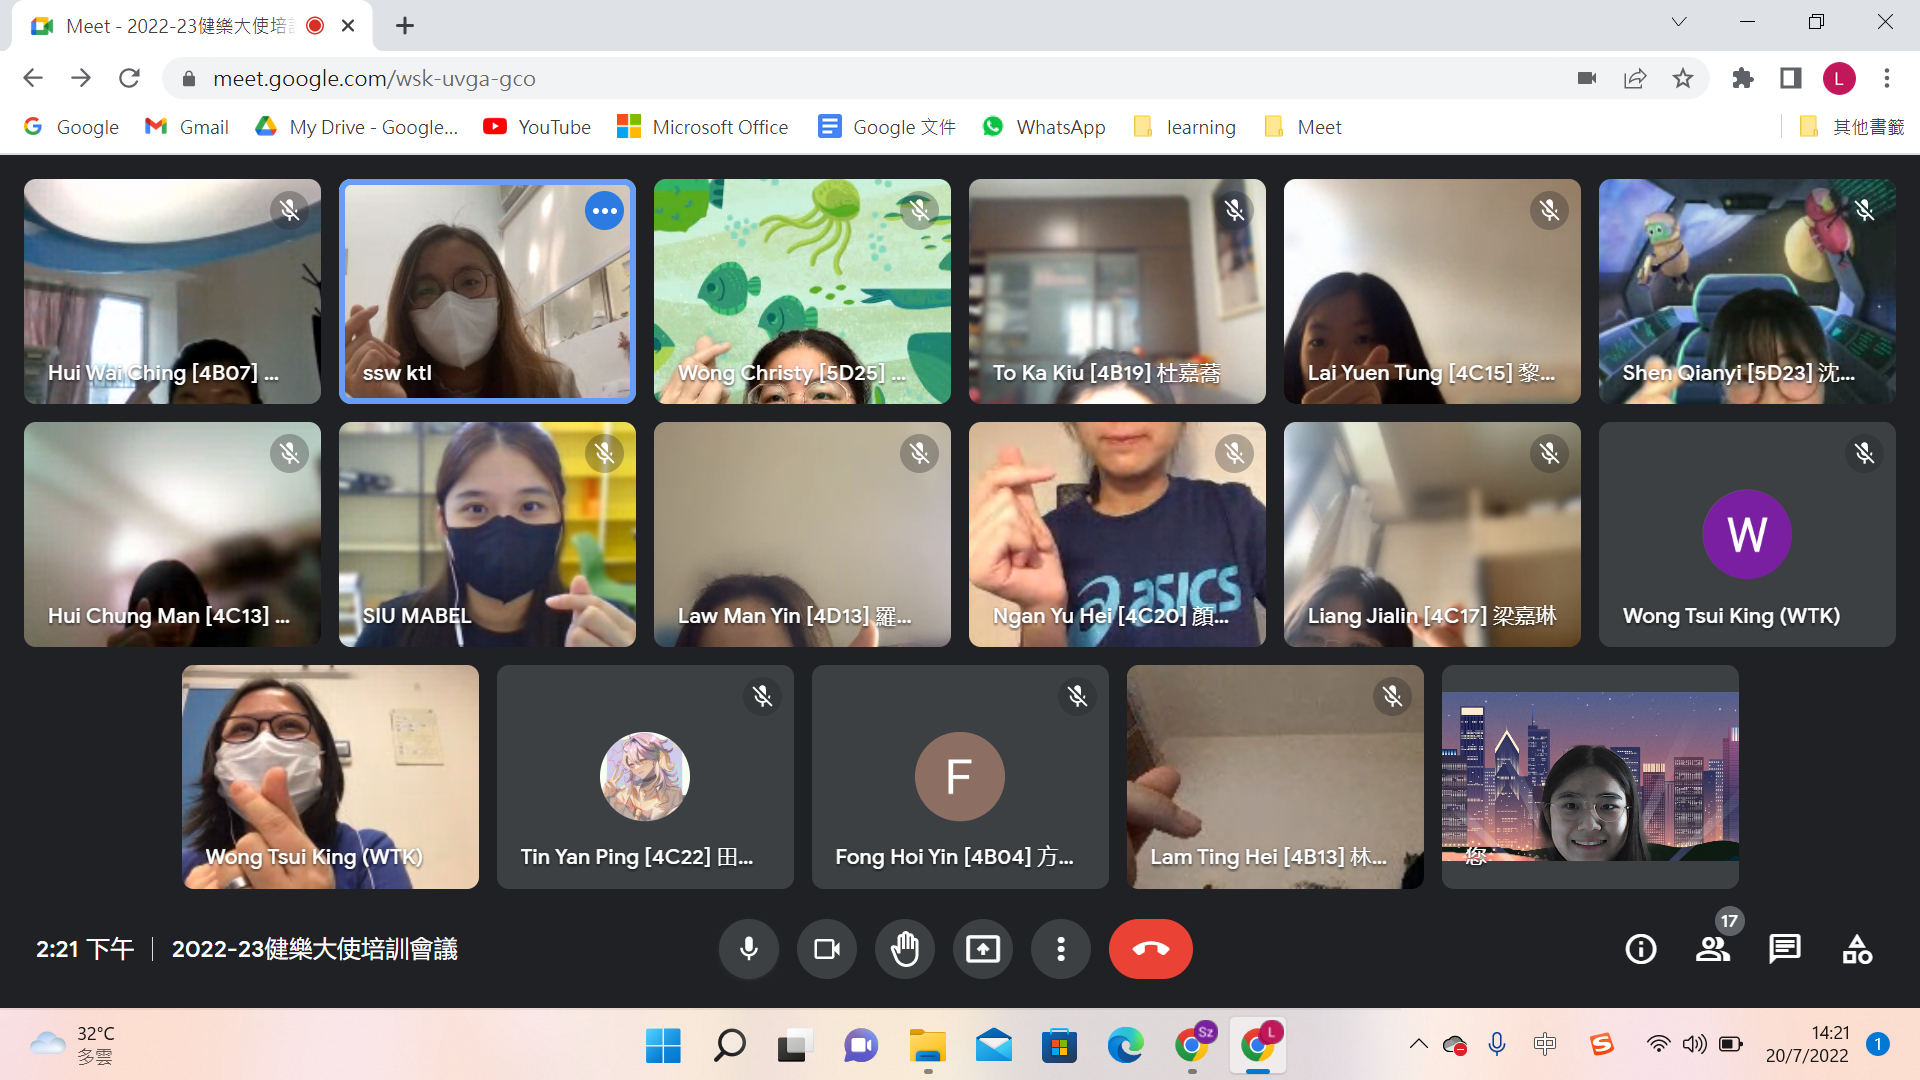Check the muted mic indicator on Wong Christy's tile

[919, 210]
